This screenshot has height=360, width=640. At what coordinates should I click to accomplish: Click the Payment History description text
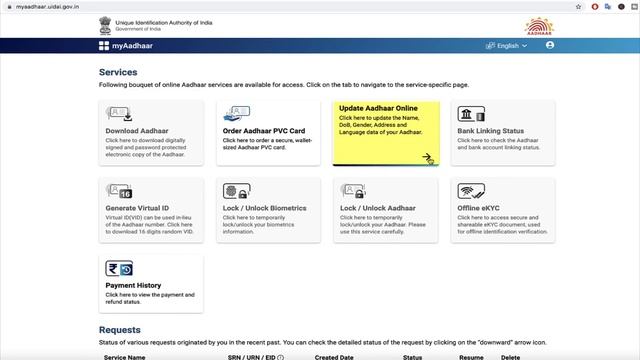(150, 298)
